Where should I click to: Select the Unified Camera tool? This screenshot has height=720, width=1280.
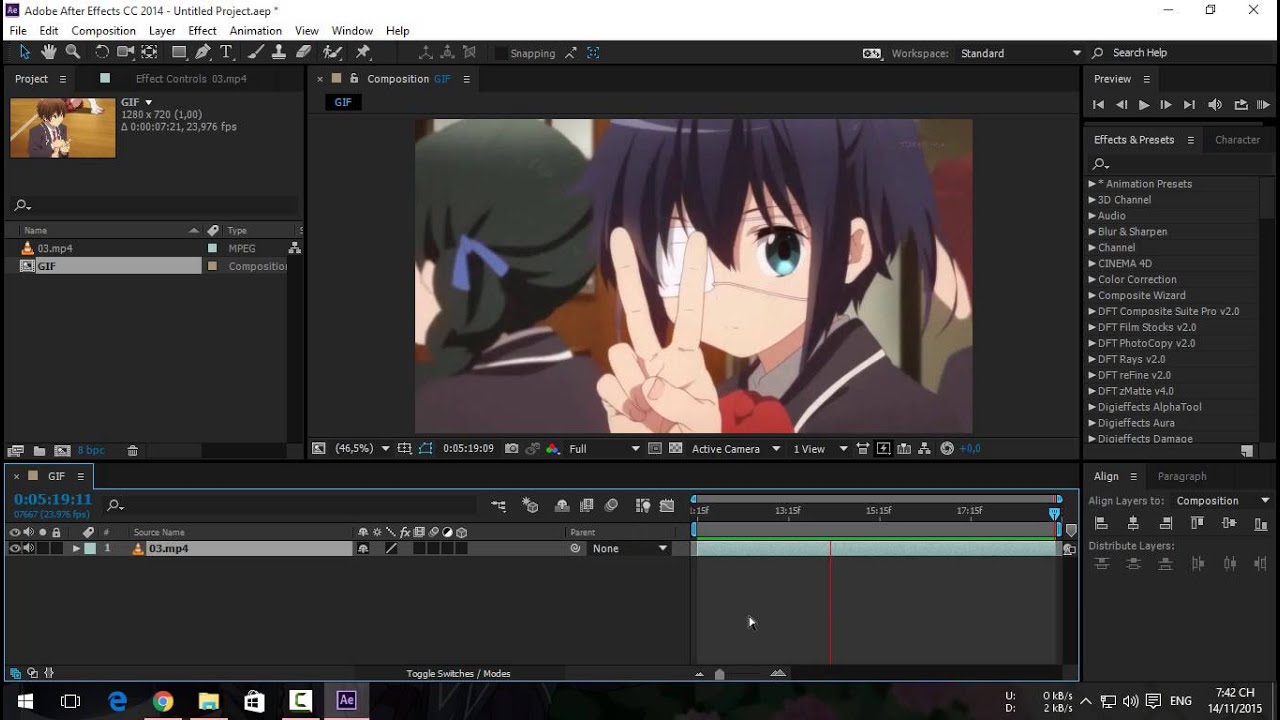tap(126, 52)
